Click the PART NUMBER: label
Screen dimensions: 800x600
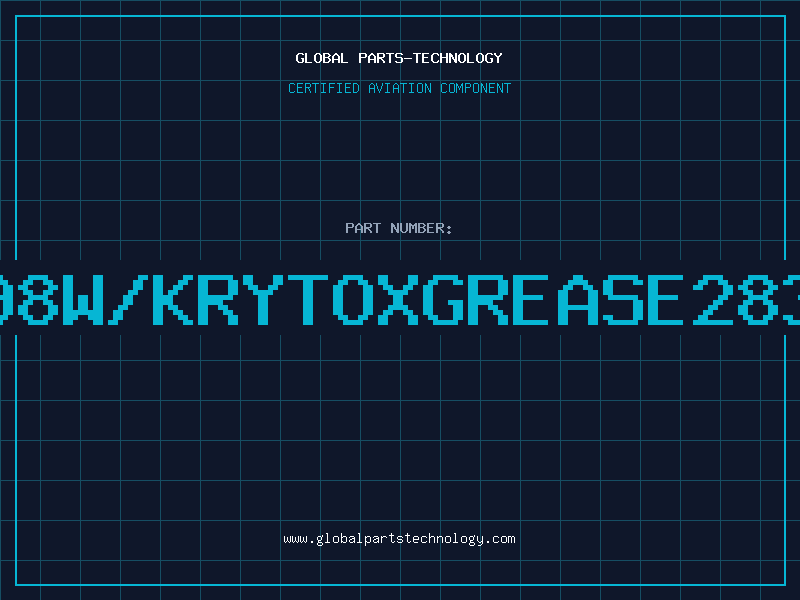(399, 228)
